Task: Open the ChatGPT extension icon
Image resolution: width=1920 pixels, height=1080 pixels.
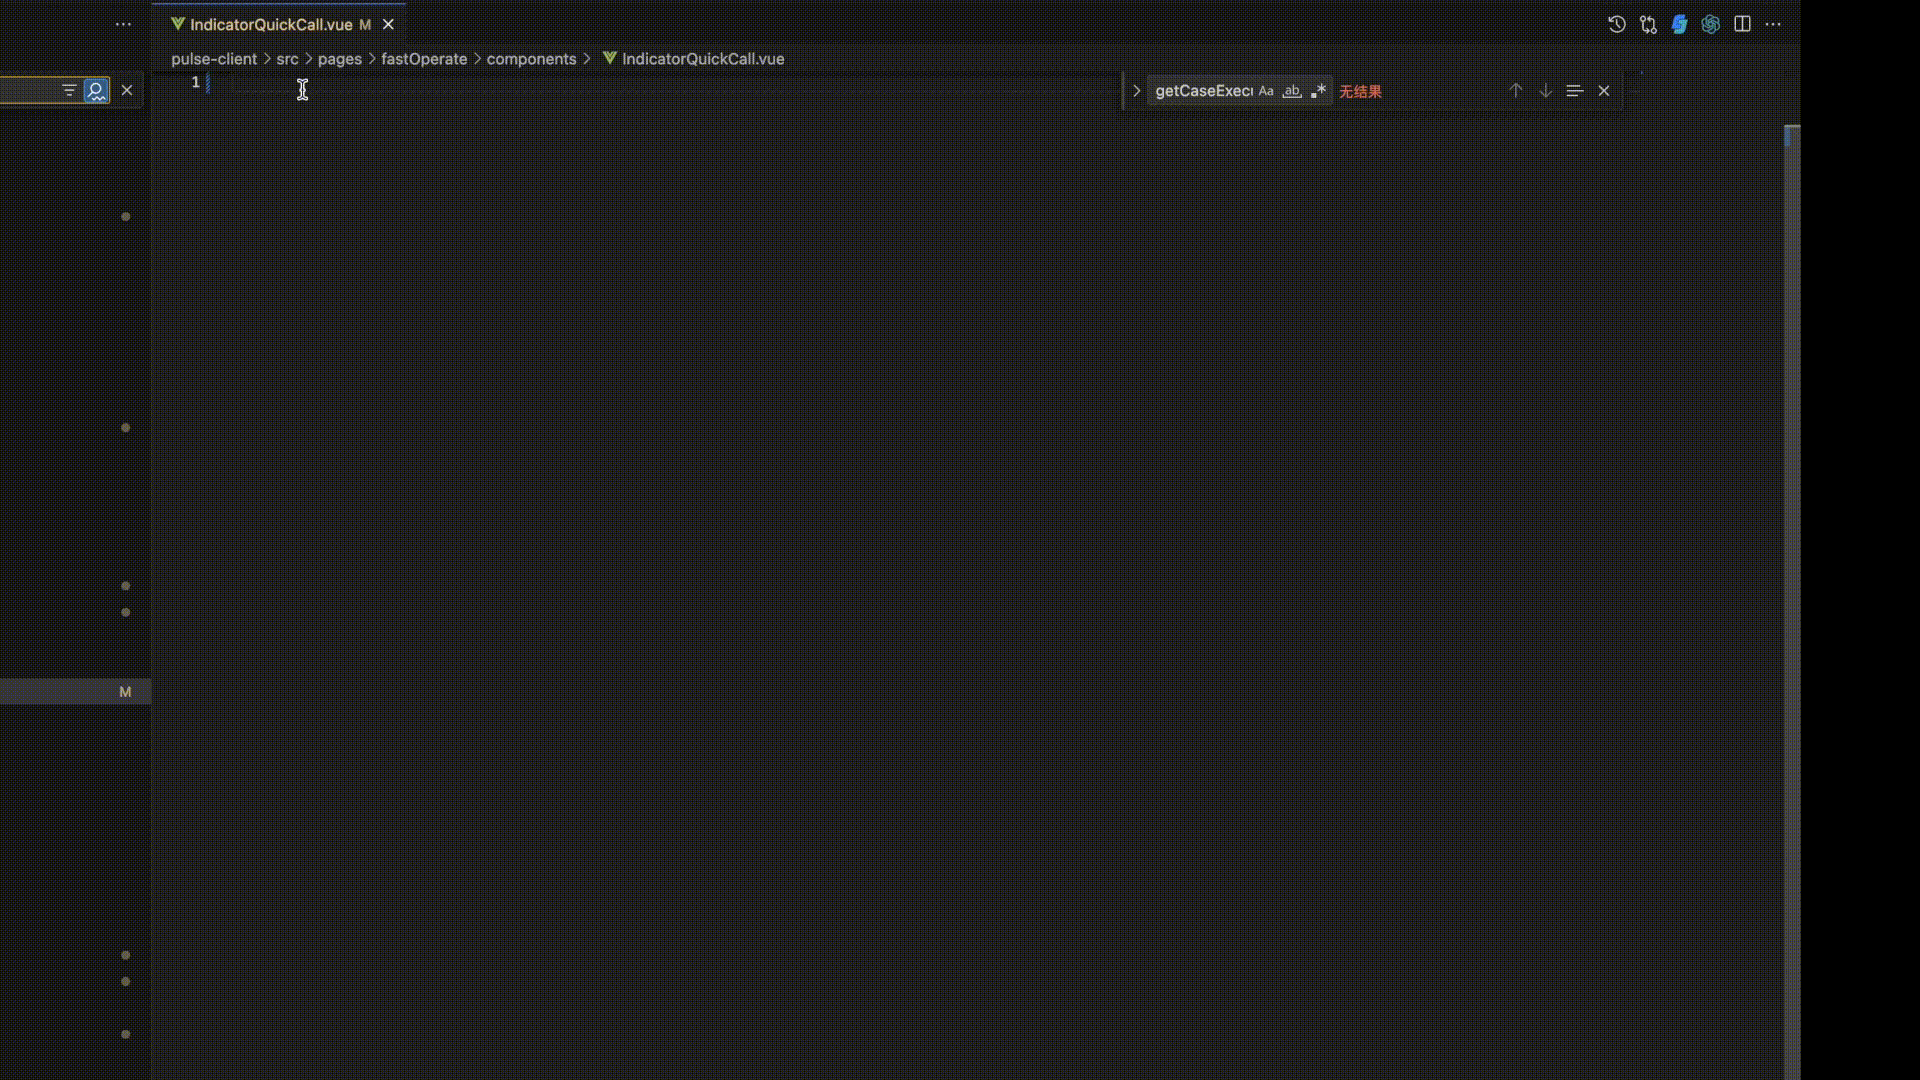Action: click(x=1710, y=24)
